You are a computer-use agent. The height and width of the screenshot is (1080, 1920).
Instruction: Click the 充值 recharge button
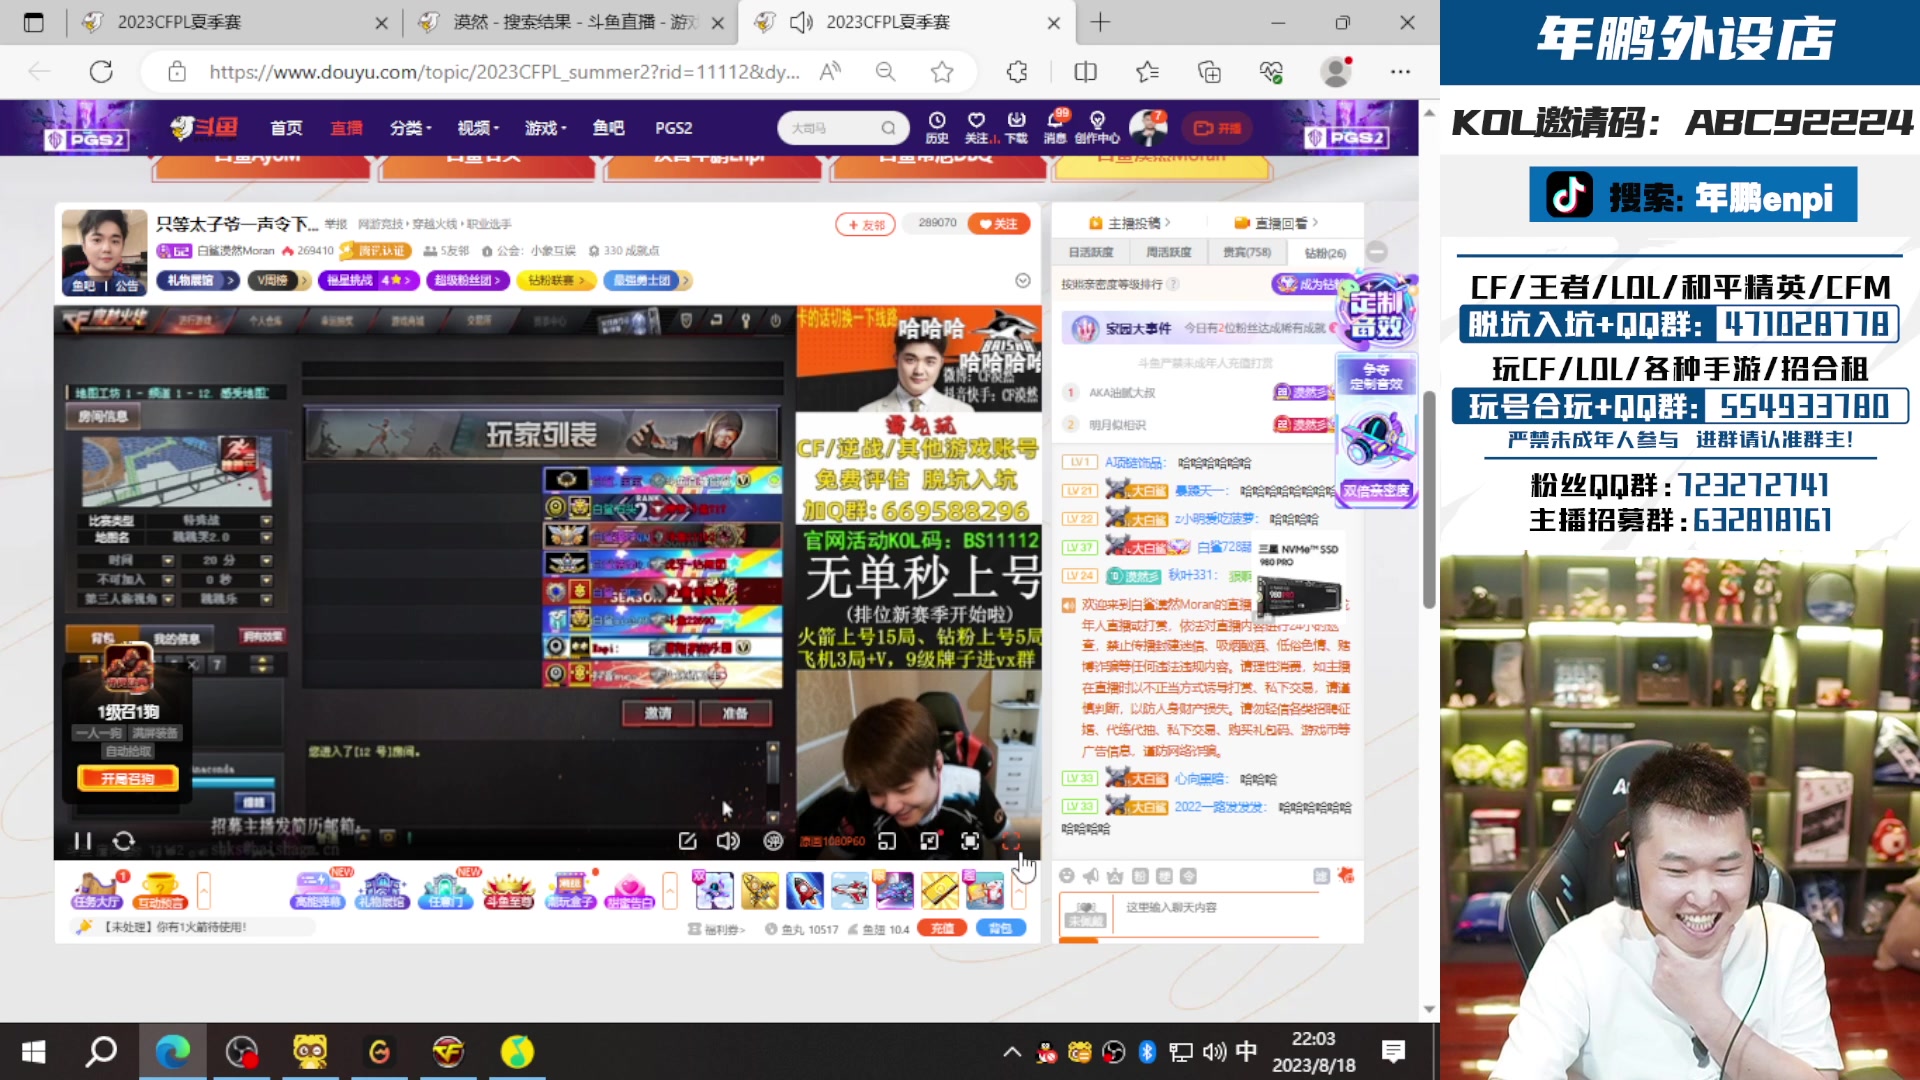coord(942,928)
